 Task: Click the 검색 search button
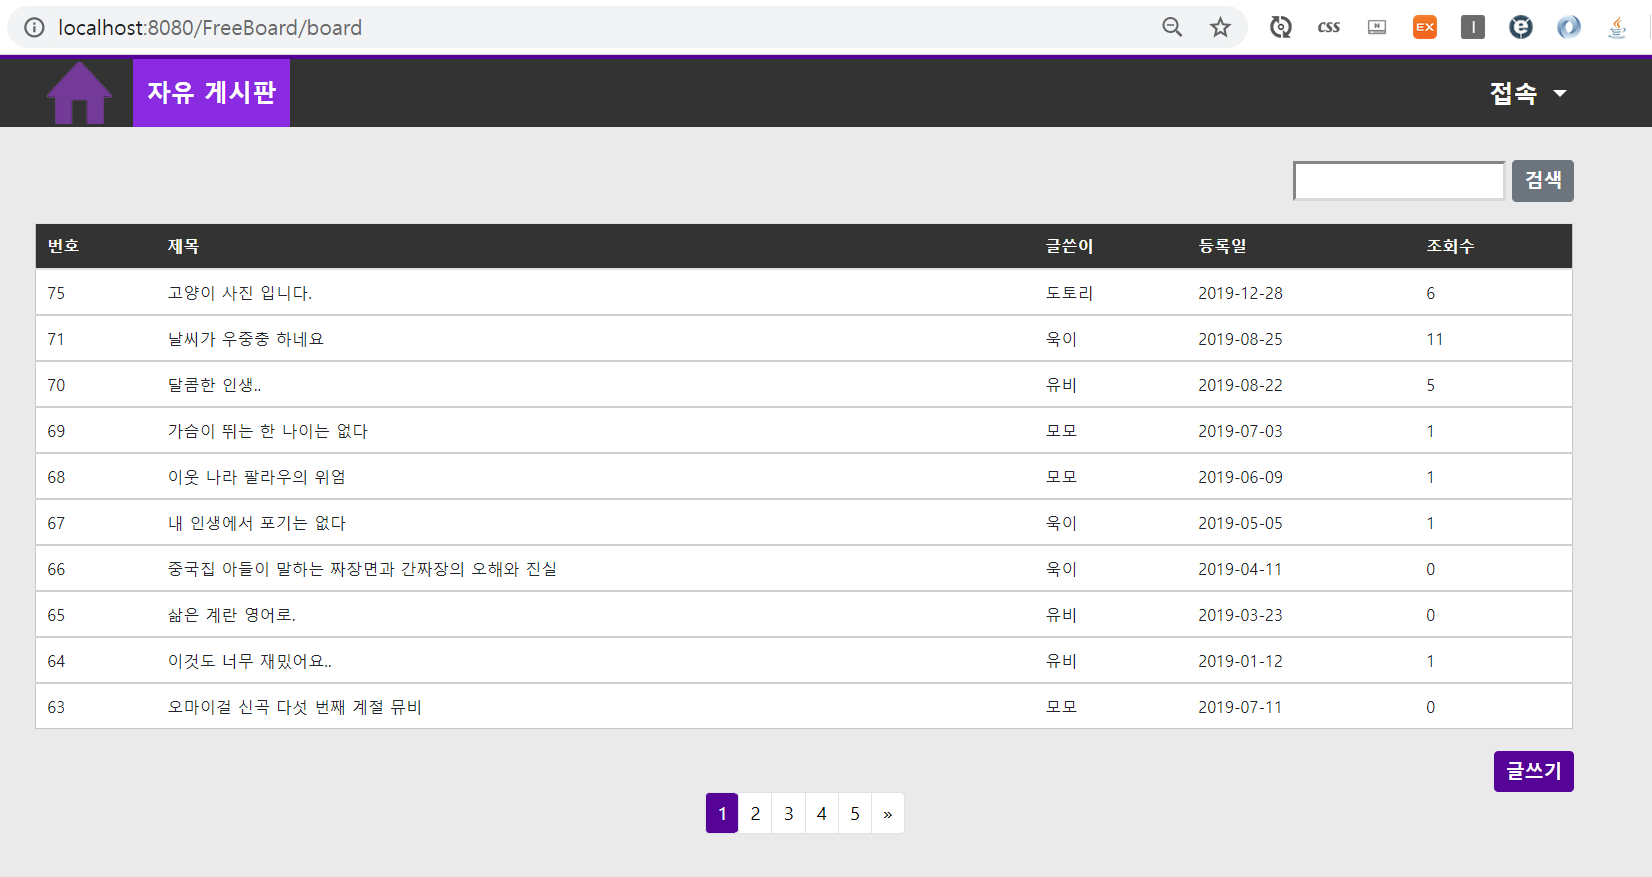click(x=1542, y=181)
